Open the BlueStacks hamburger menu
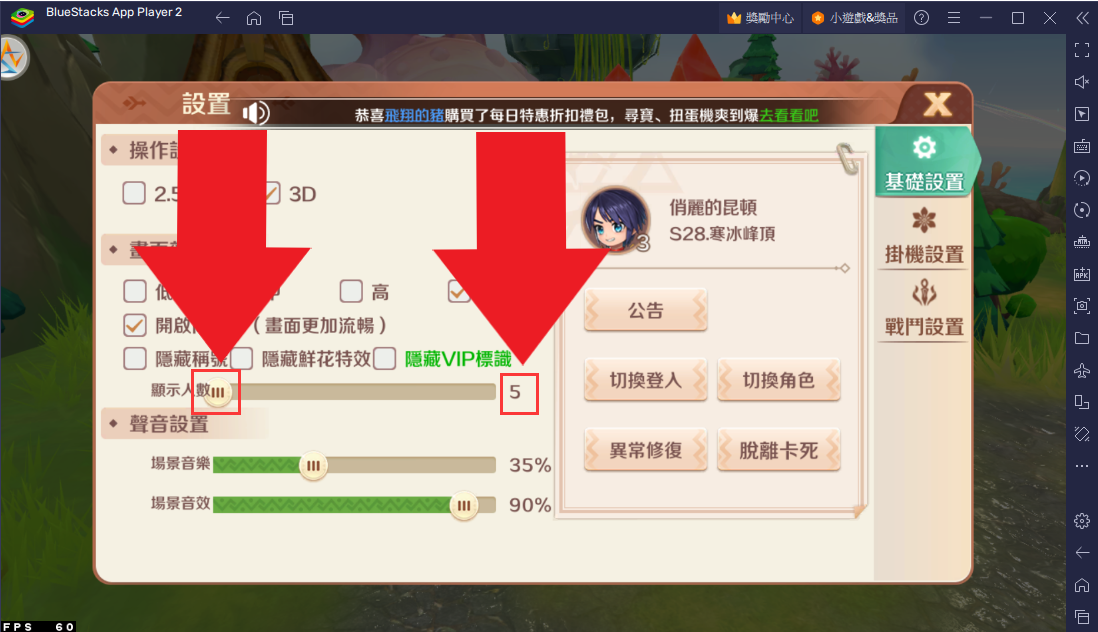The image size is (1098, 632). pyautogui.click(x=954, y=17)
